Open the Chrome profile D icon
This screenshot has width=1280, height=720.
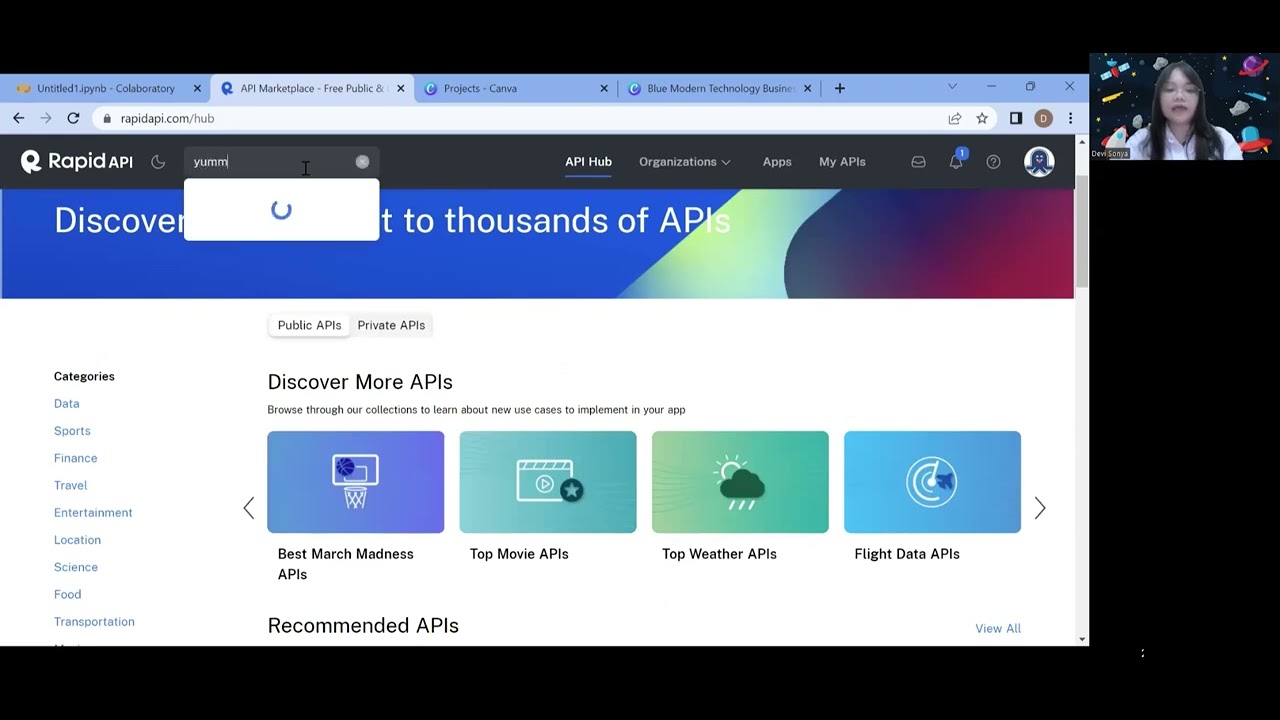point(1043,118)
